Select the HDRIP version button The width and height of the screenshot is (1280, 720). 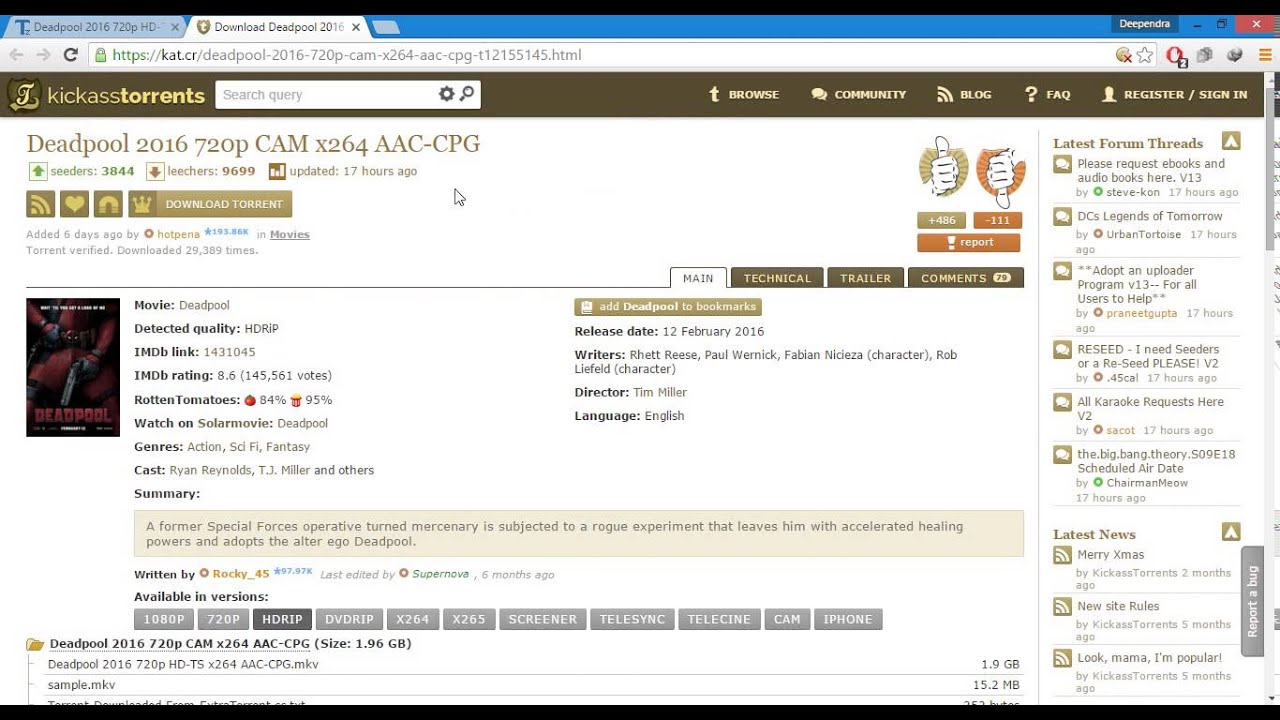click(x=282, y=619)
